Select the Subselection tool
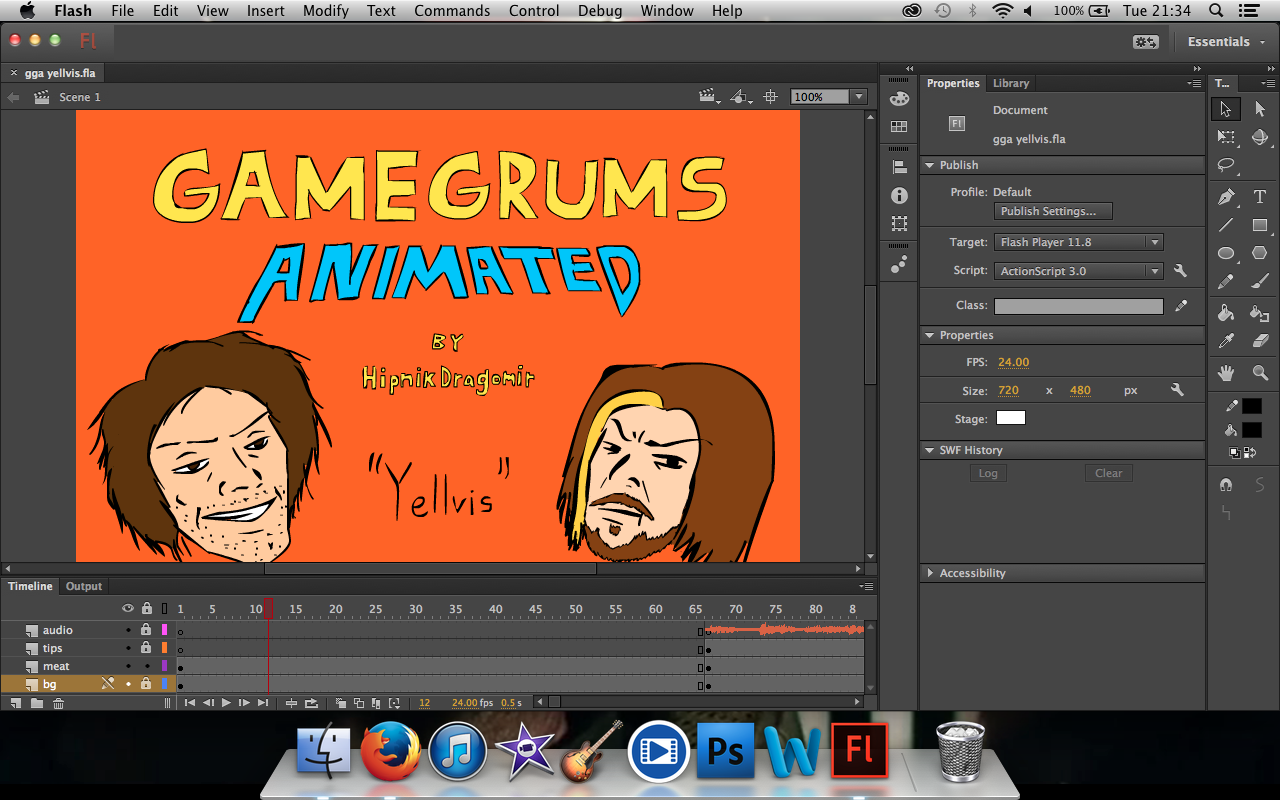 (x=1260, y=108)
